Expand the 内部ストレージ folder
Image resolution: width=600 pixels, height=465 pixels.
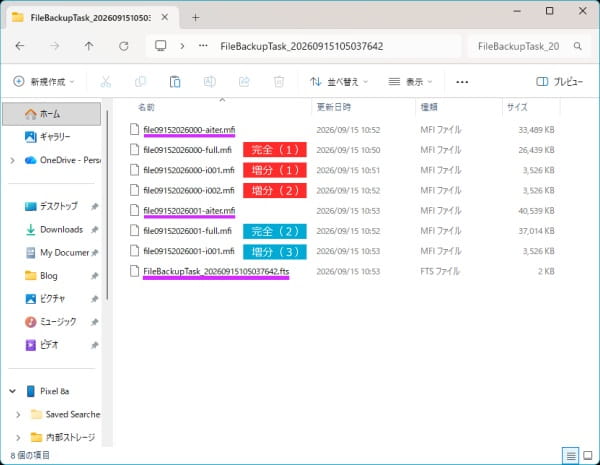[18, 437]
